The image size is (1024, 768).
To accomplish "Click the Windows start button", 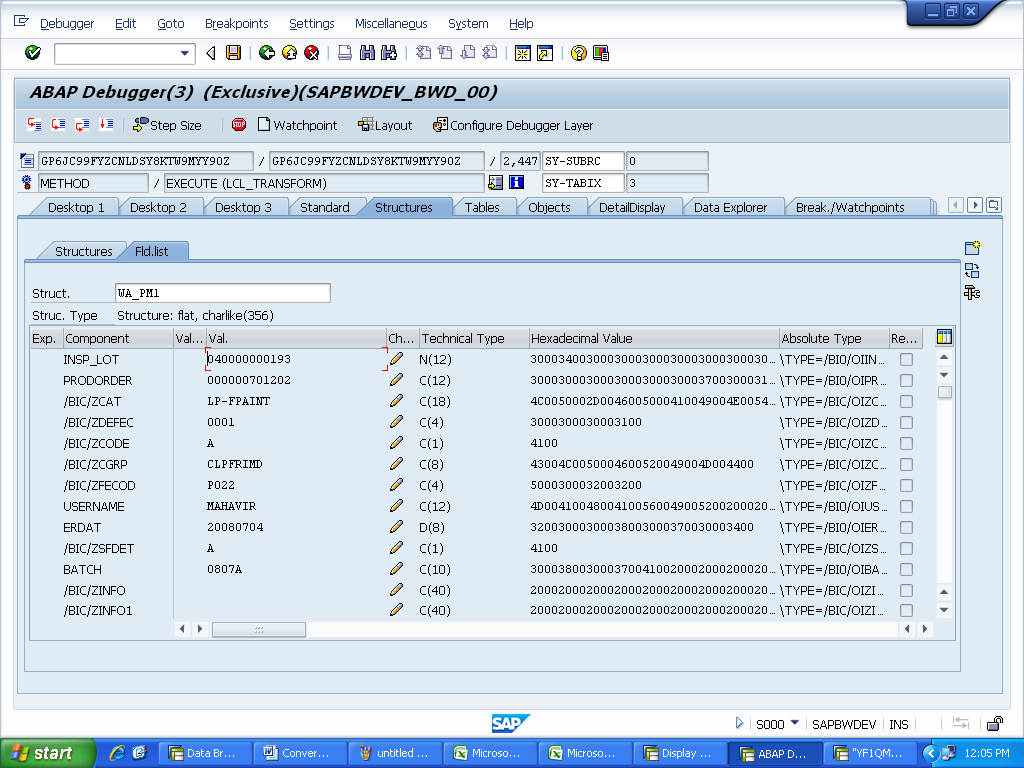I will (48, 753).
